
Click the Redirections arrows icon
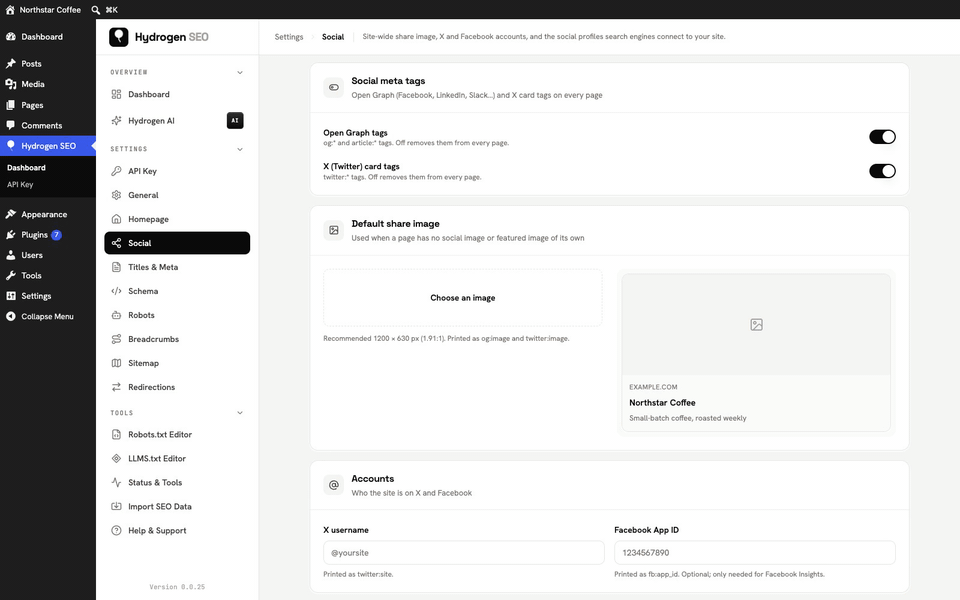point(116,387)
